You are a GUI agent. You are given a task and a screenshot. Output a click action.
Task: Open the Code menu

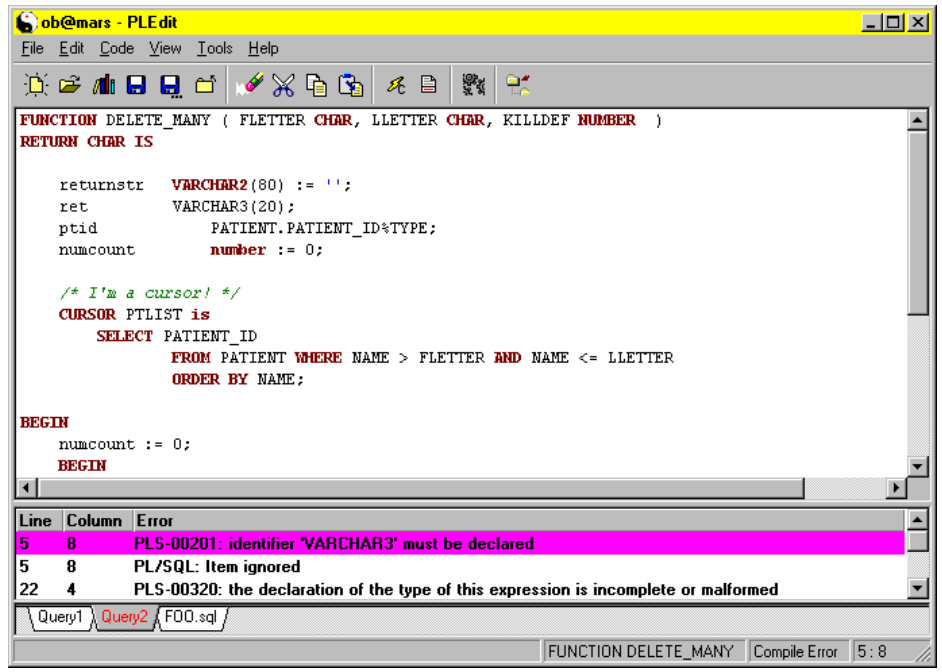[x=116, y=48]
